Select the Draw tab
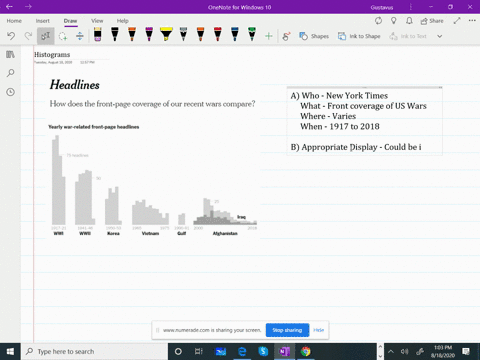 (x=70, y=21)
